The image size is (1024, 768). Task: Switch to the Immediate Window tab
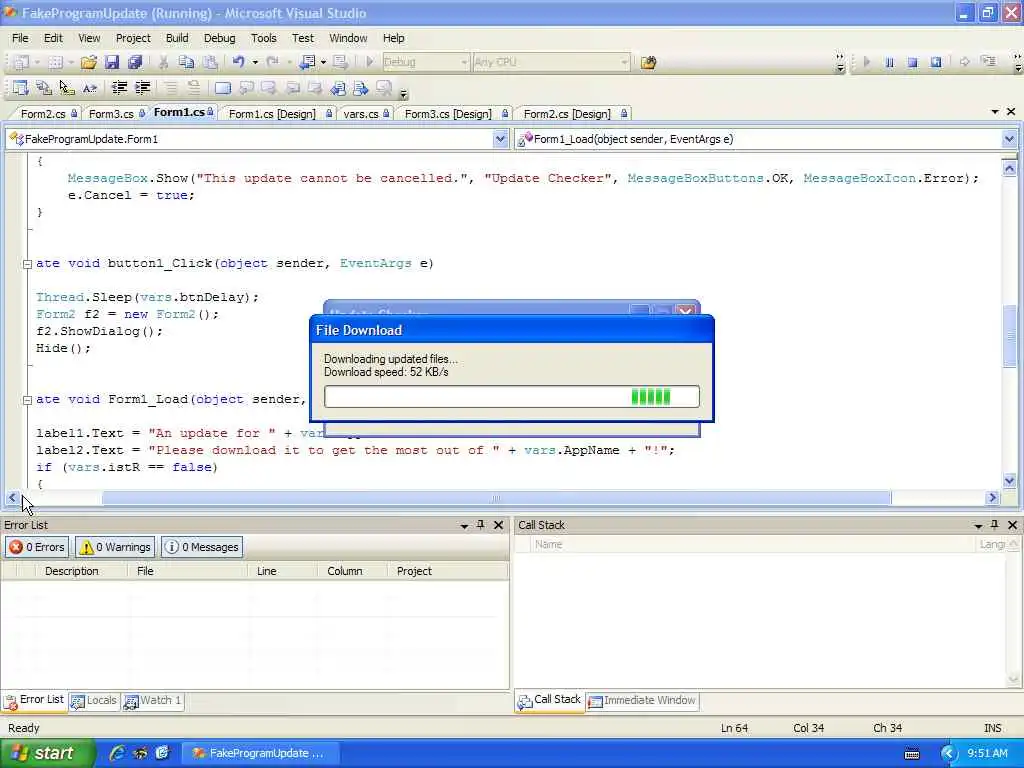(643, 701)
